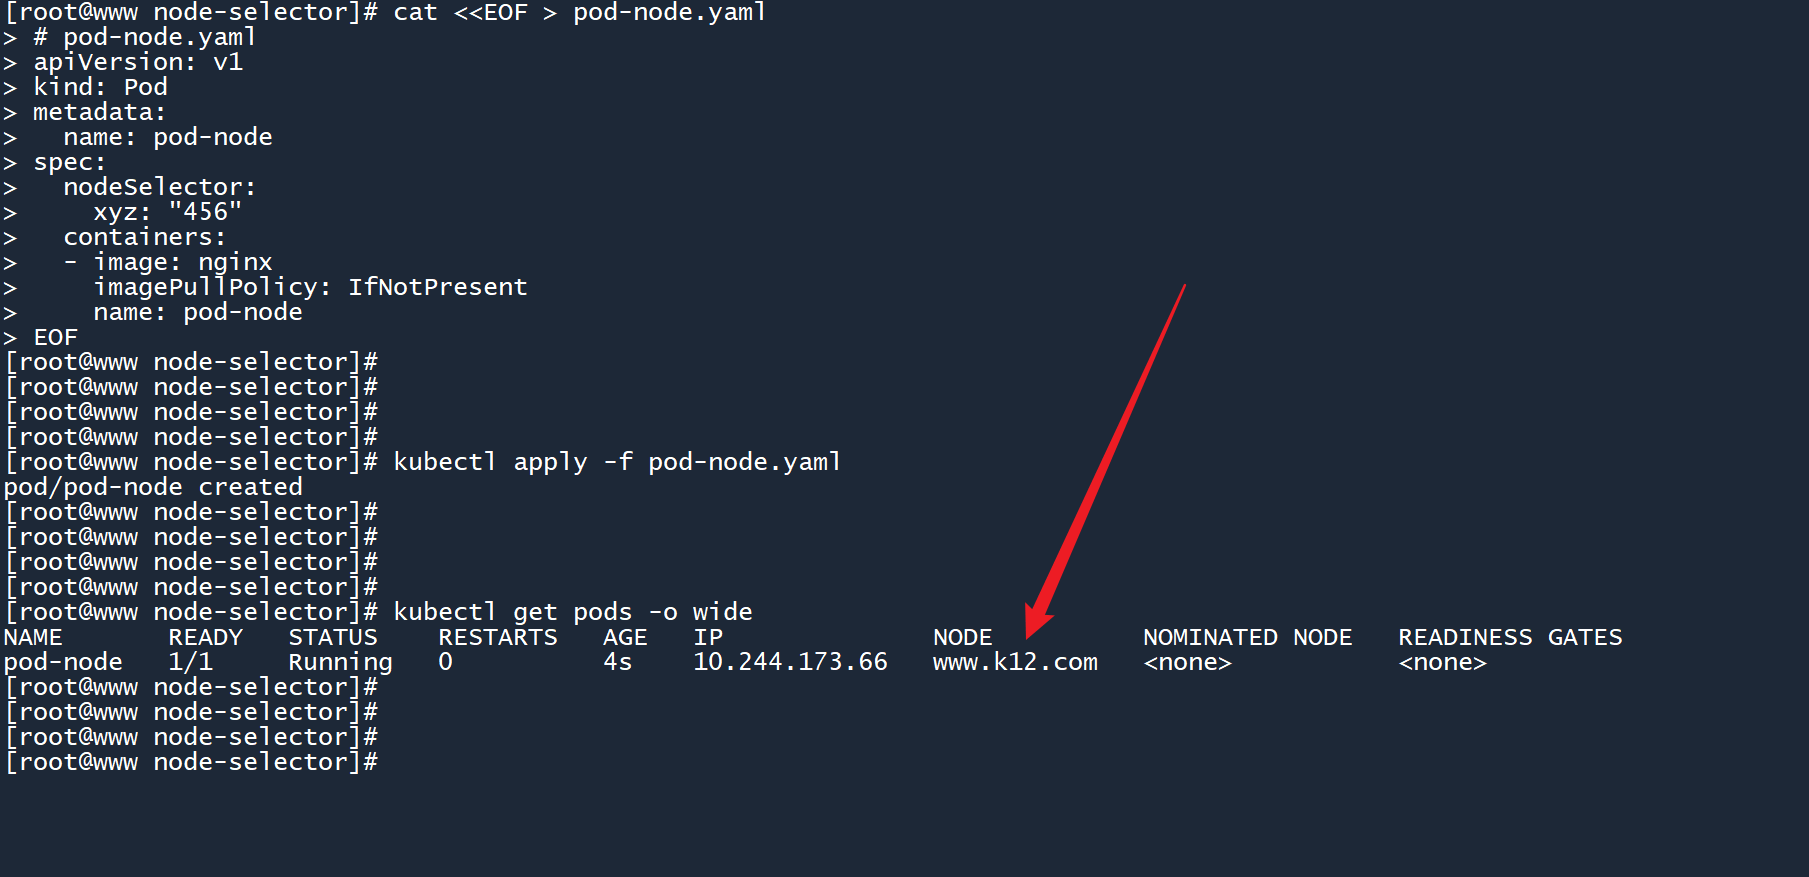This screenshot has width=1809, height=877.
Task: Click the nodeSelector: key in the YAML
Action: coord(159,187)
